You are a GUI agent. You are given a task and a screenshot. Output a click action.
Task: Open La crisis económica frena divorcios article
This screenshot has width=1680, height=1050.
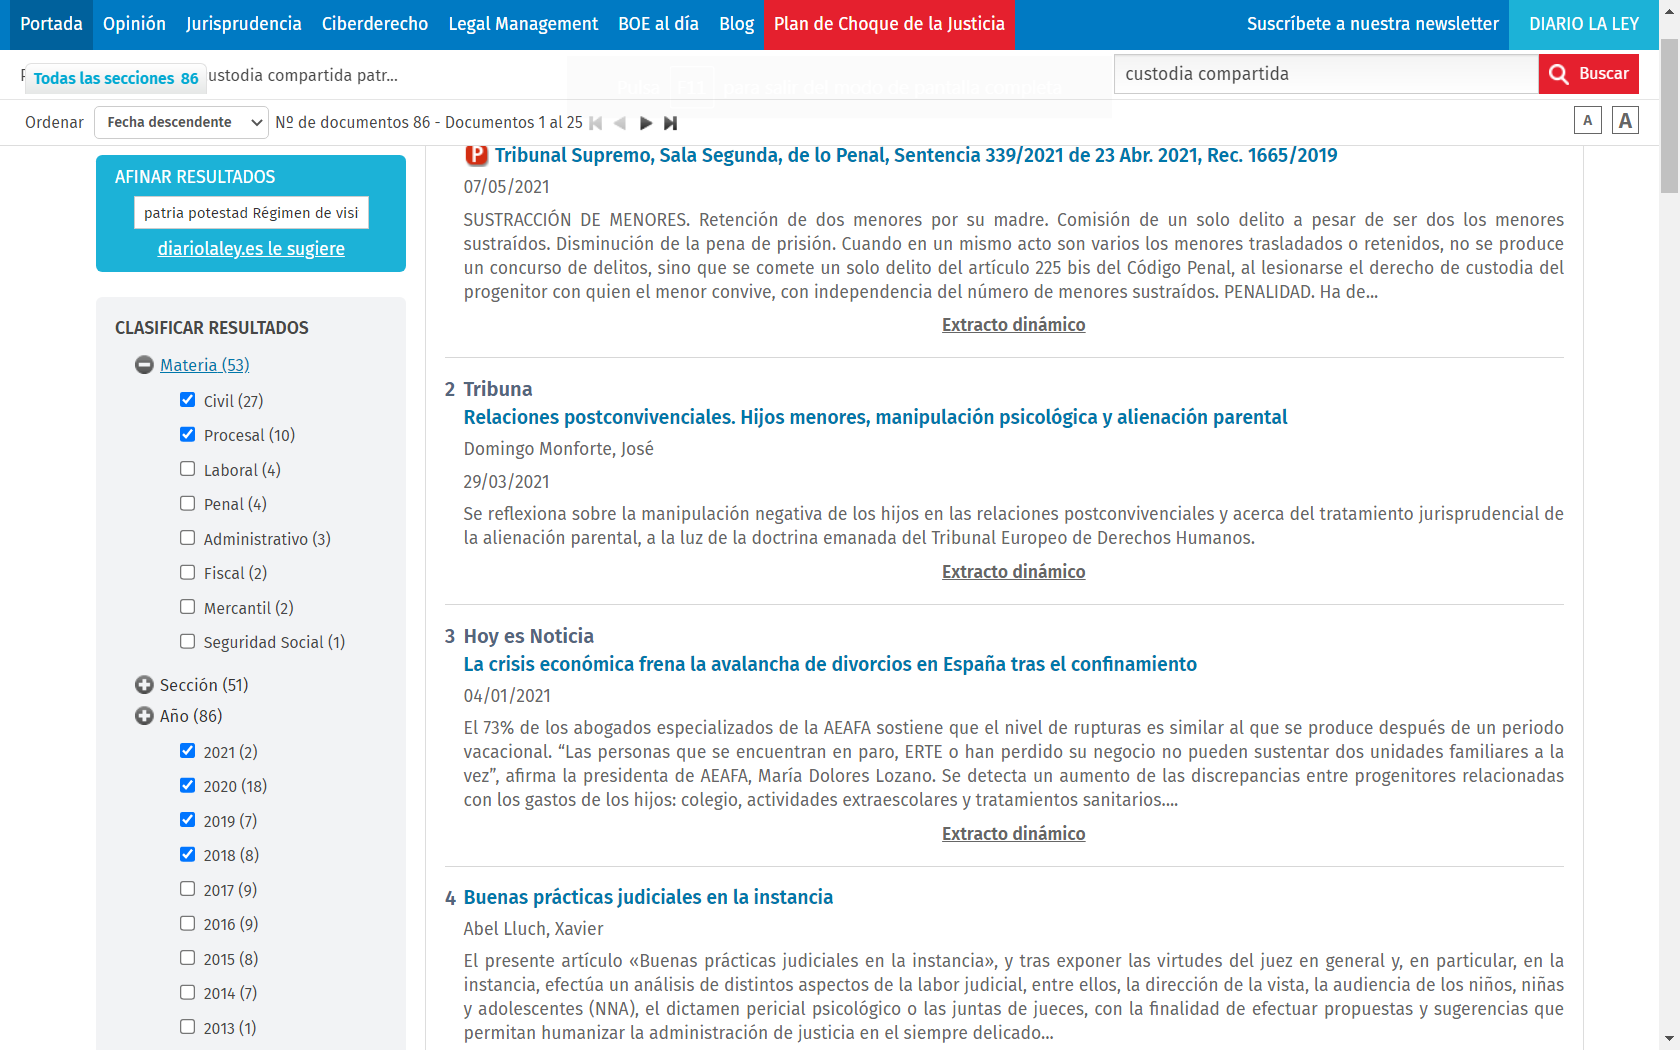[830, 664]
